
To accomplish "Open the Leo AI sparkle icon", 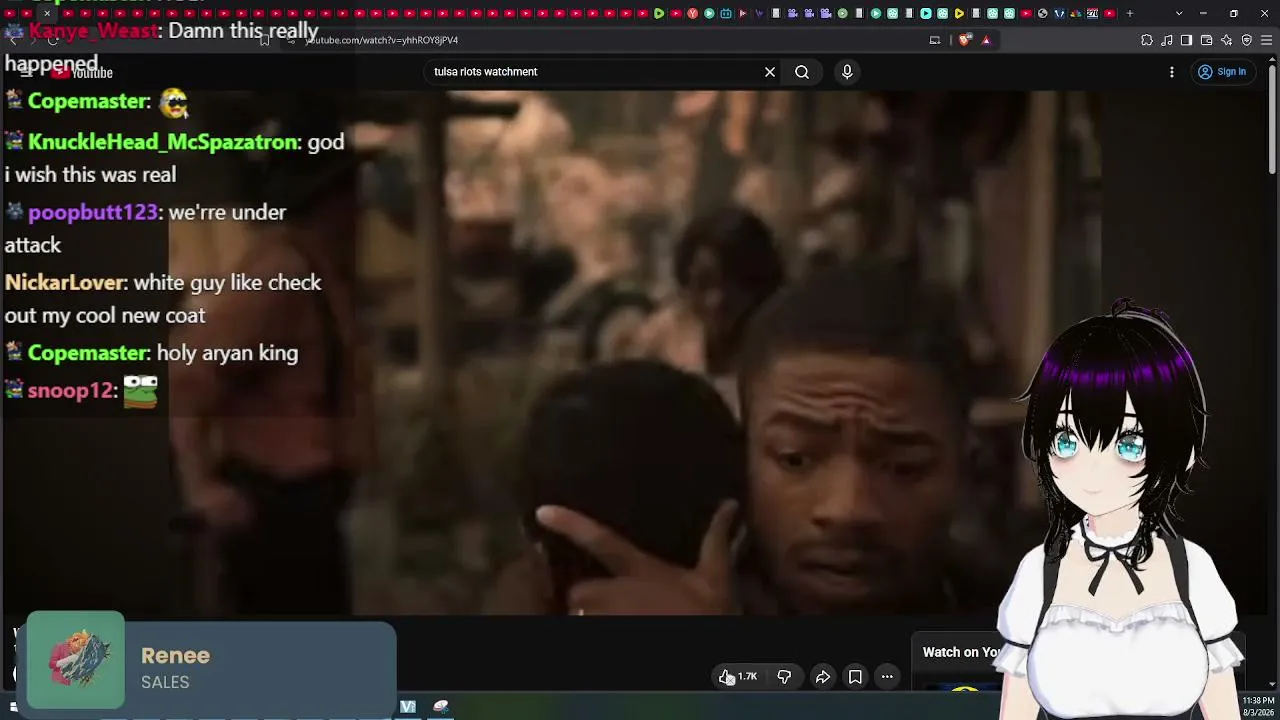I will 1227,40.
